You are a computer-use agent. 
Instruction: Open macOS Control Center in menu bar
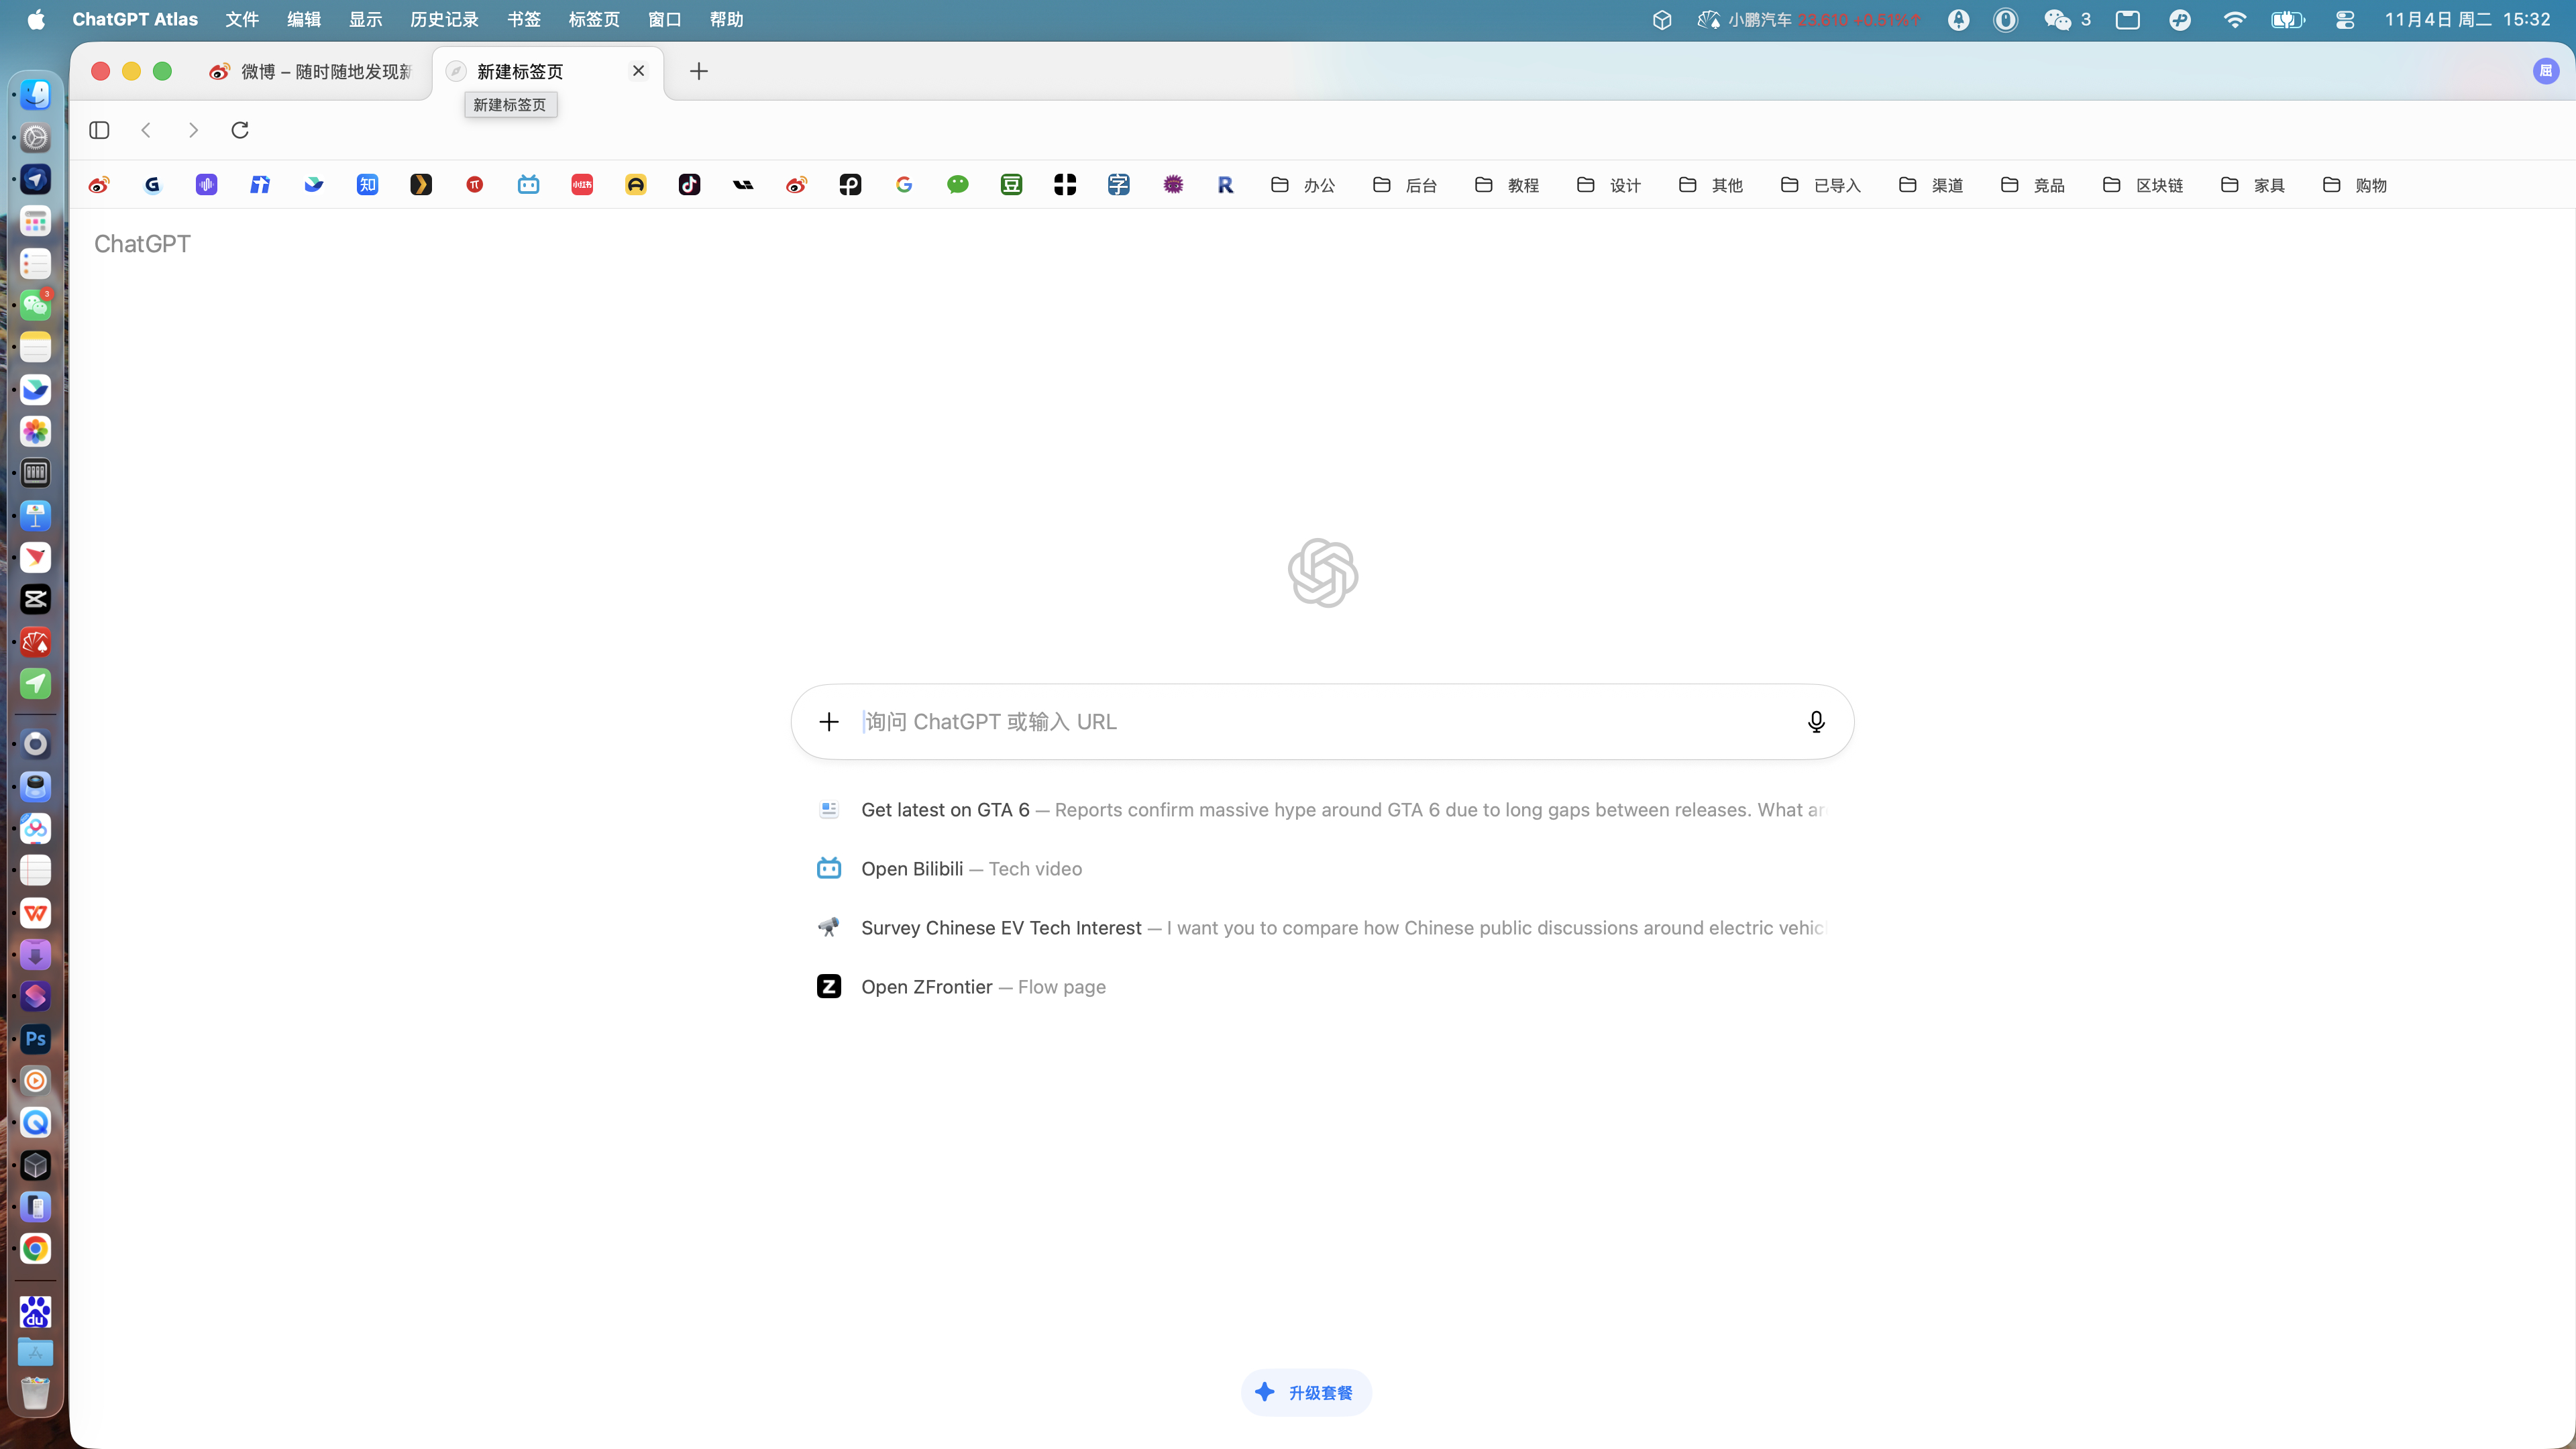2345,19
